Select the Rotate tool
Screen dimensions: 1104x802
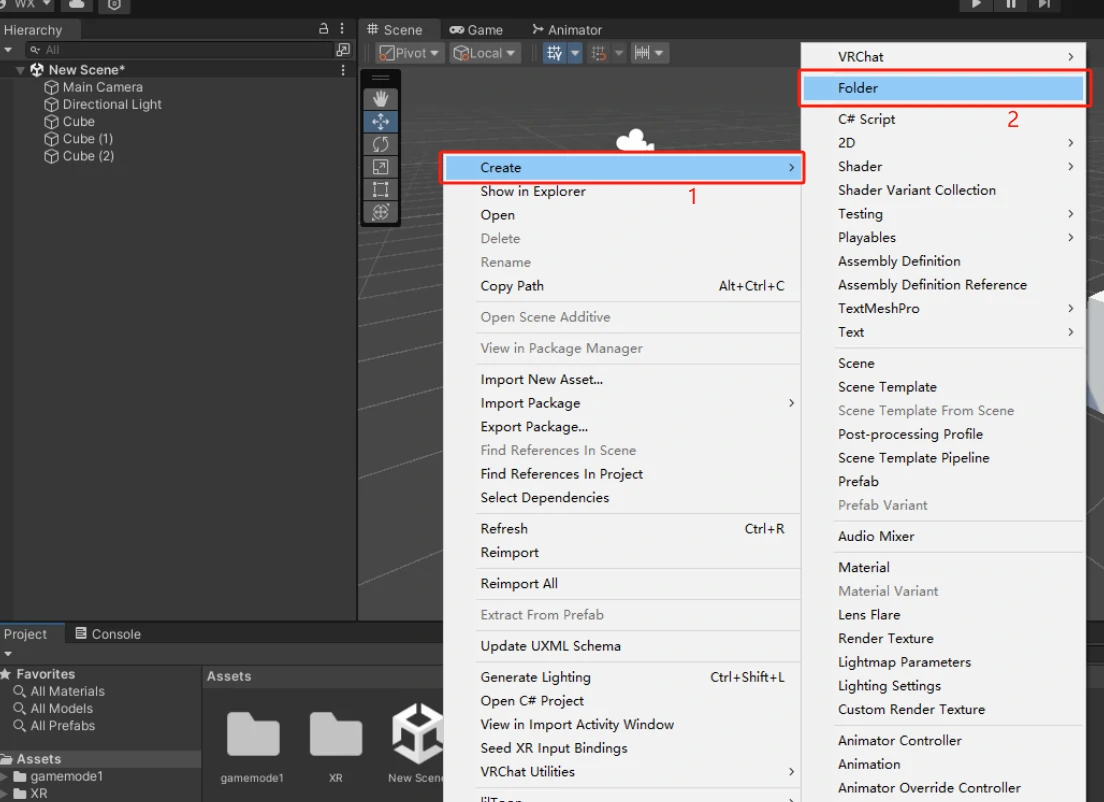pos(380,145)
